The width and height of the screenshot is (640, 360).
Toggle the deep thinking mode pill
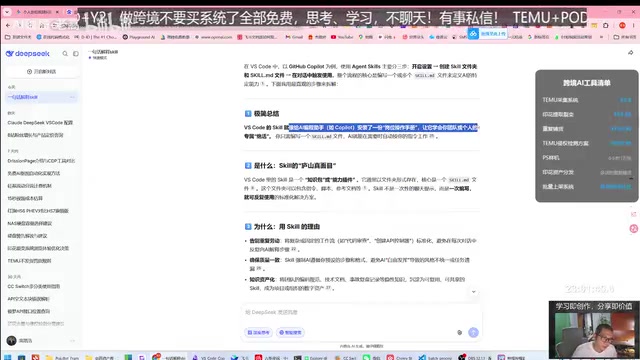pyautogui.click(x=258, y=332)
